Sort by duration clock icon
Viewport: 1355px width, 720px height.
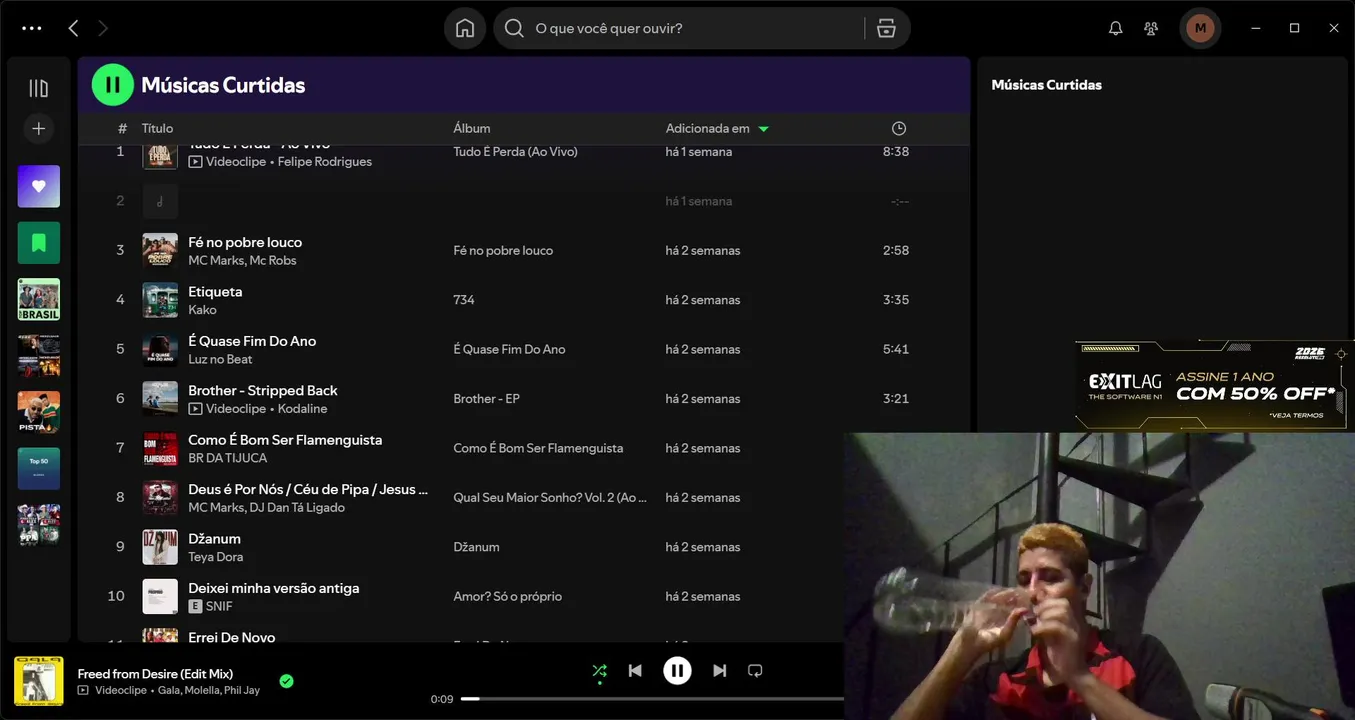coord(899,128)
